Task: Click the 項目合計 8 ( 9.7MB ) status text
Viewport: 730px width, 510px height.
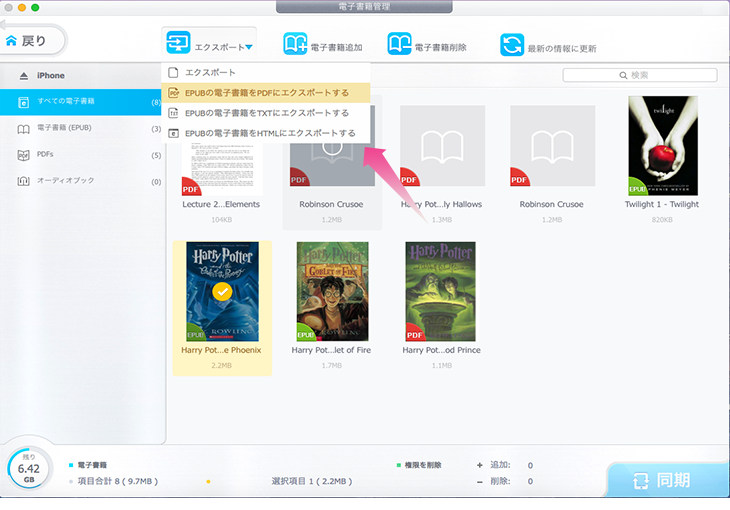Action: click(x=117, y=481)
